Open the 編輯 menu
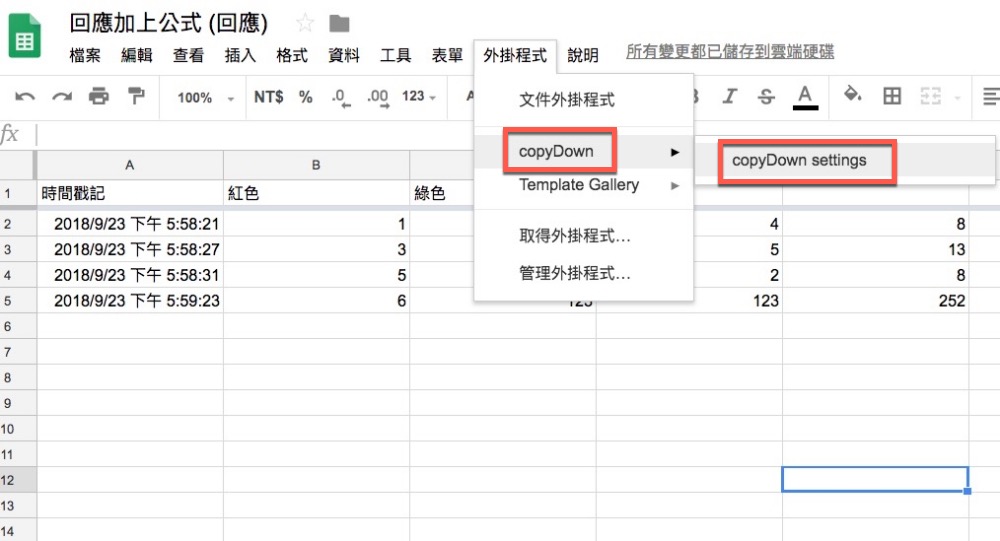 [x=136, y=56]
